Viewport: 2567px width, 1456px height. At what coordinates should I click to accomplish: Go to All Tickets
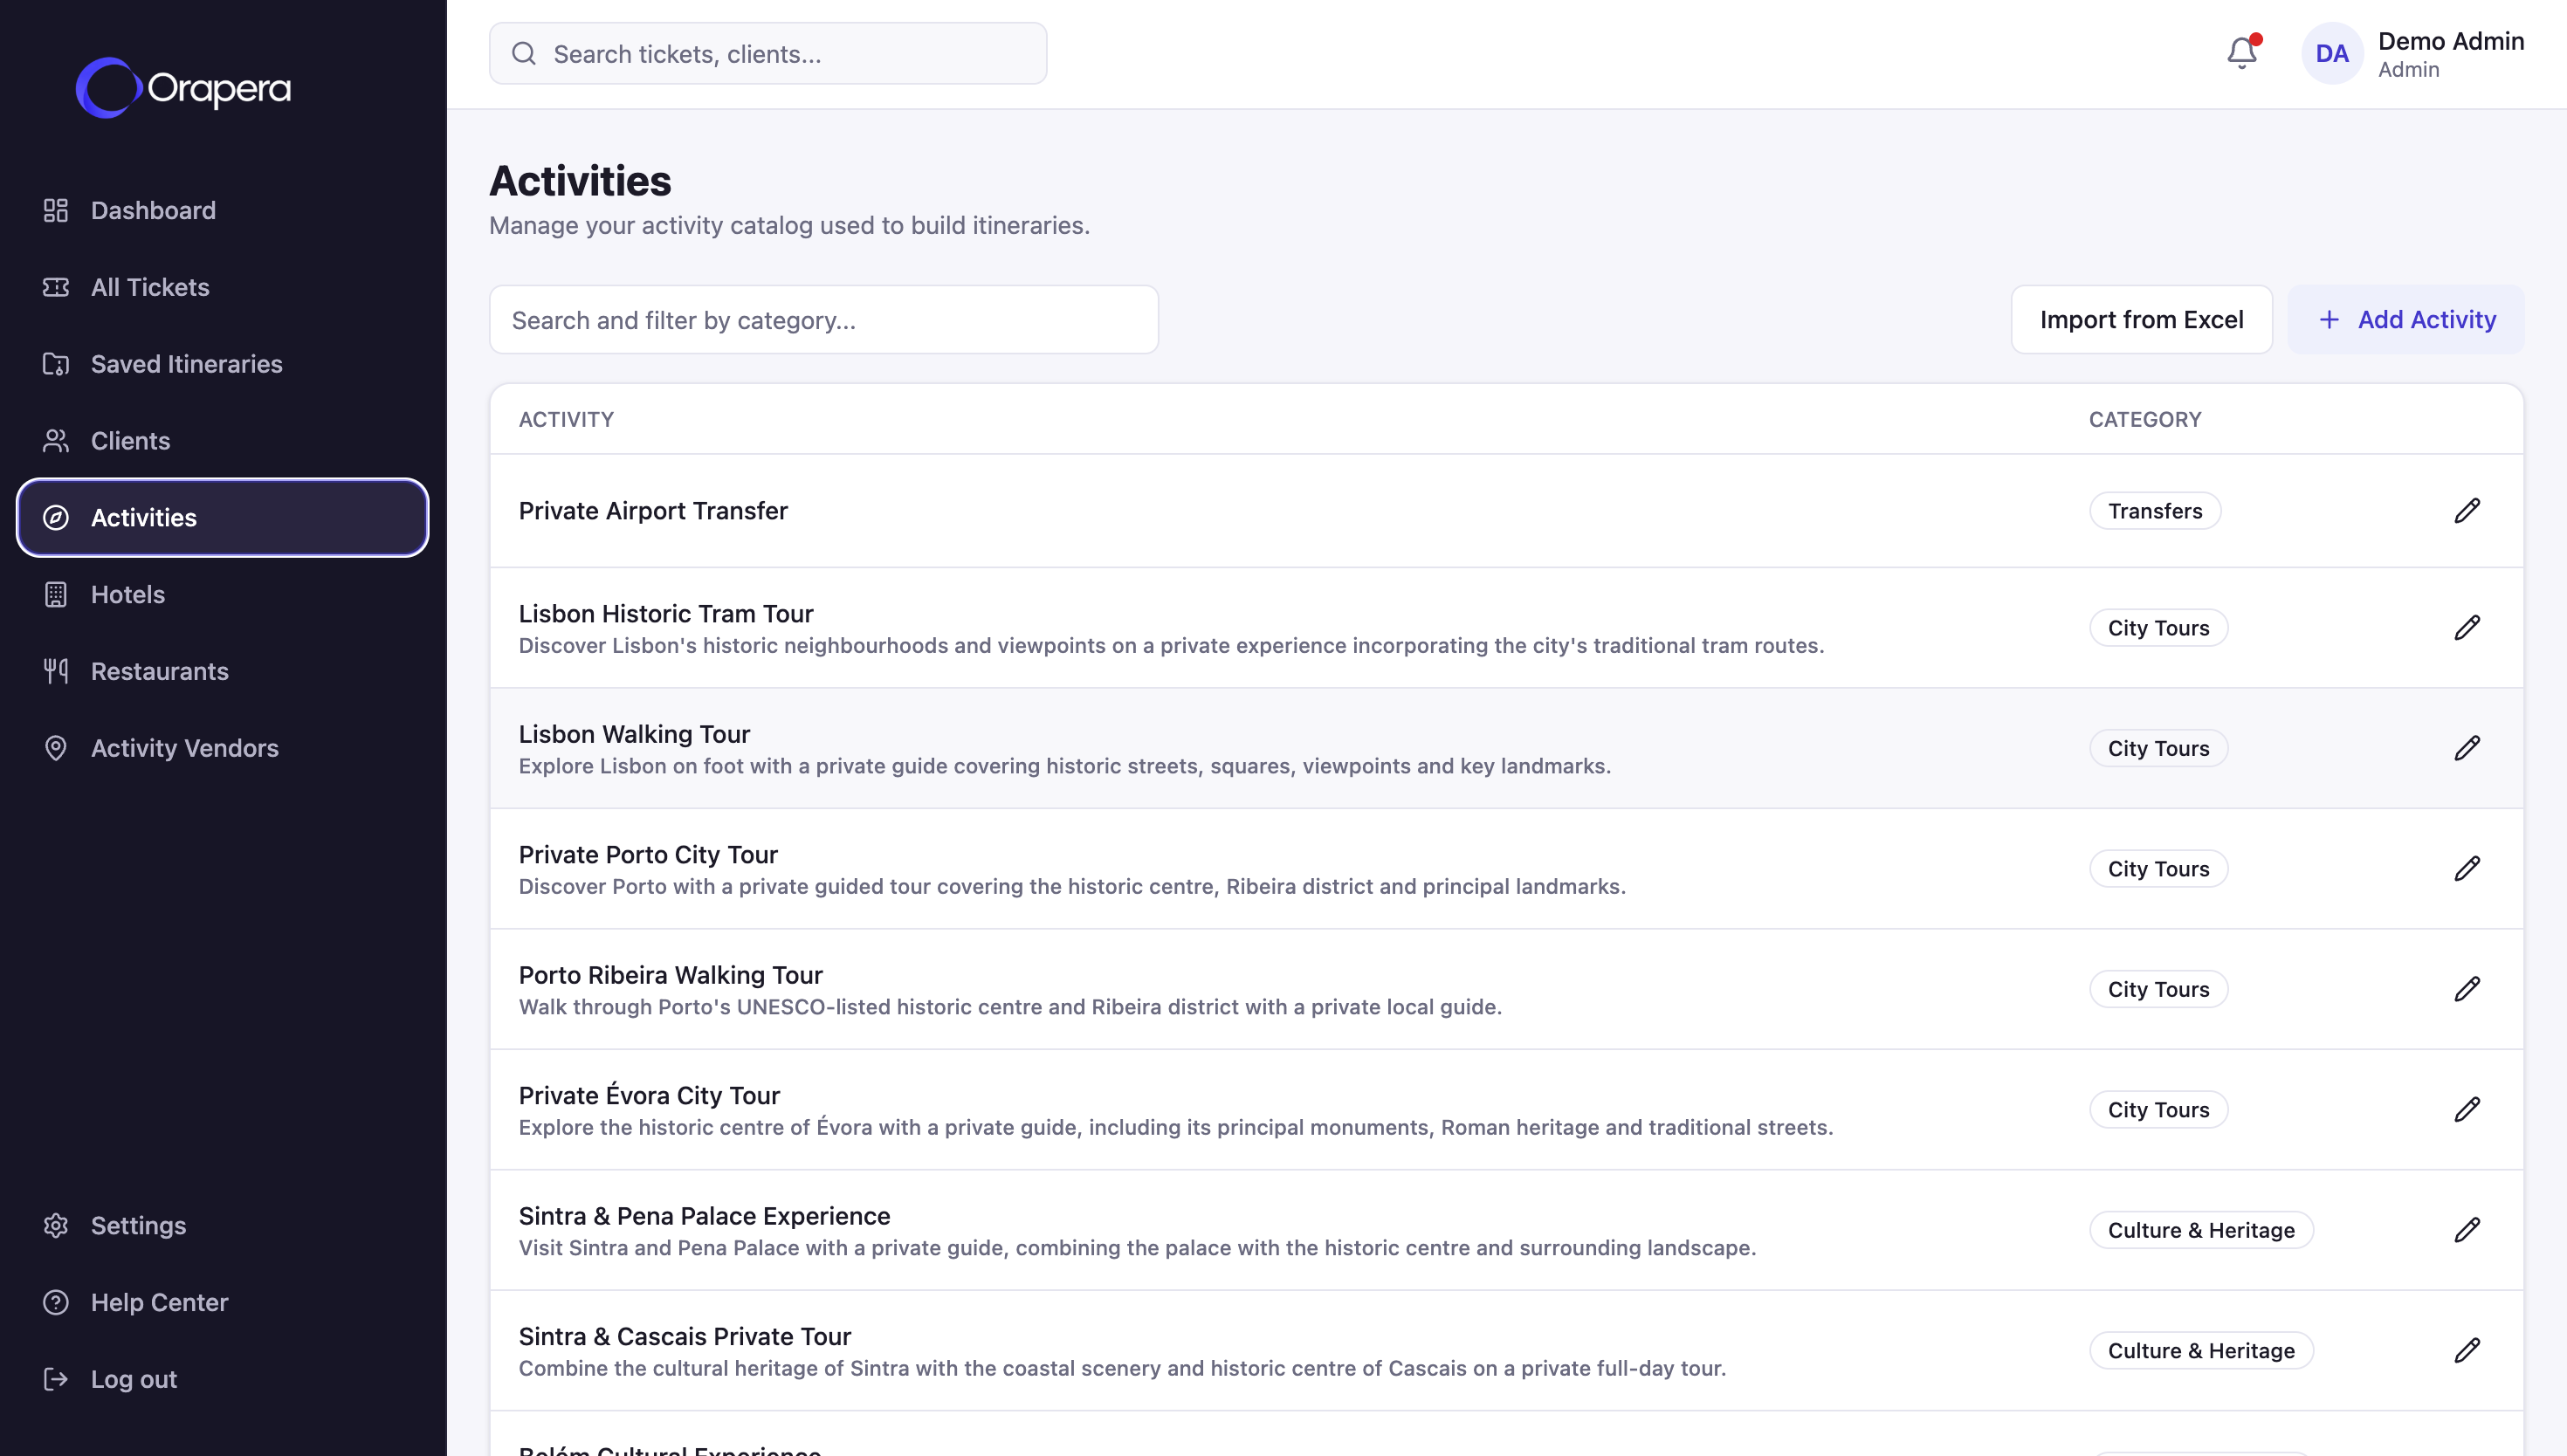pos(223,287)
